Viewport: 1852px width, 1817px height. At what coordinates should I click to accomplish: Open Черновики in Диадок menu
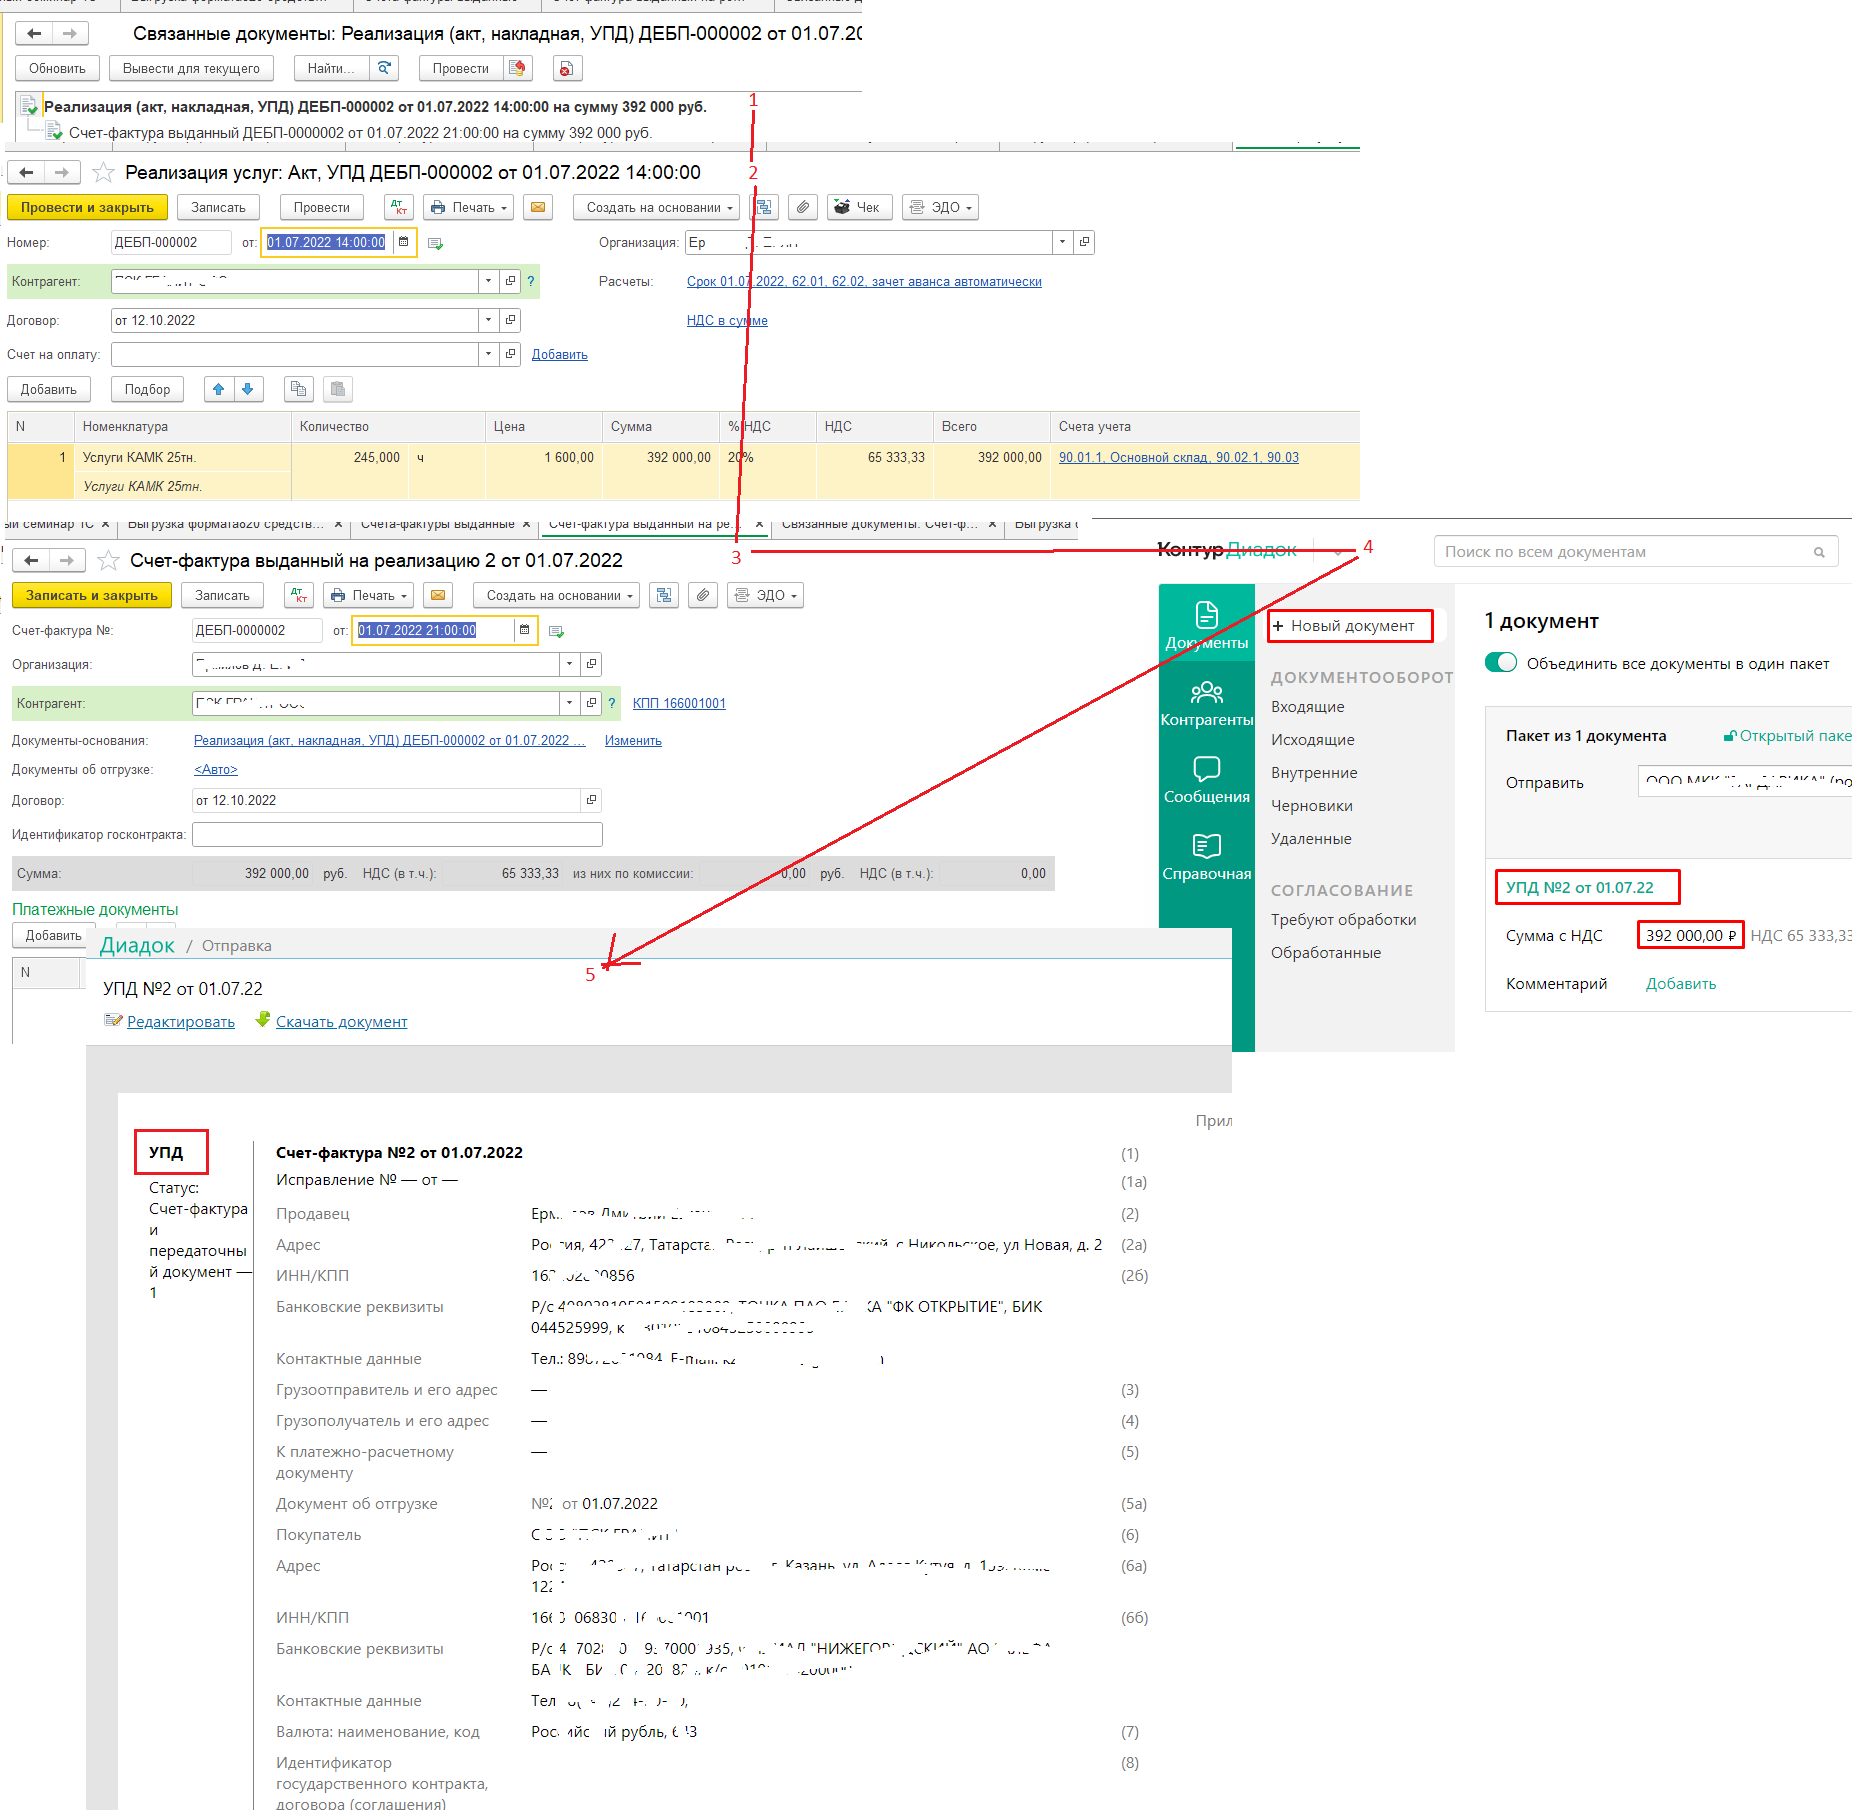[1311, 806]
